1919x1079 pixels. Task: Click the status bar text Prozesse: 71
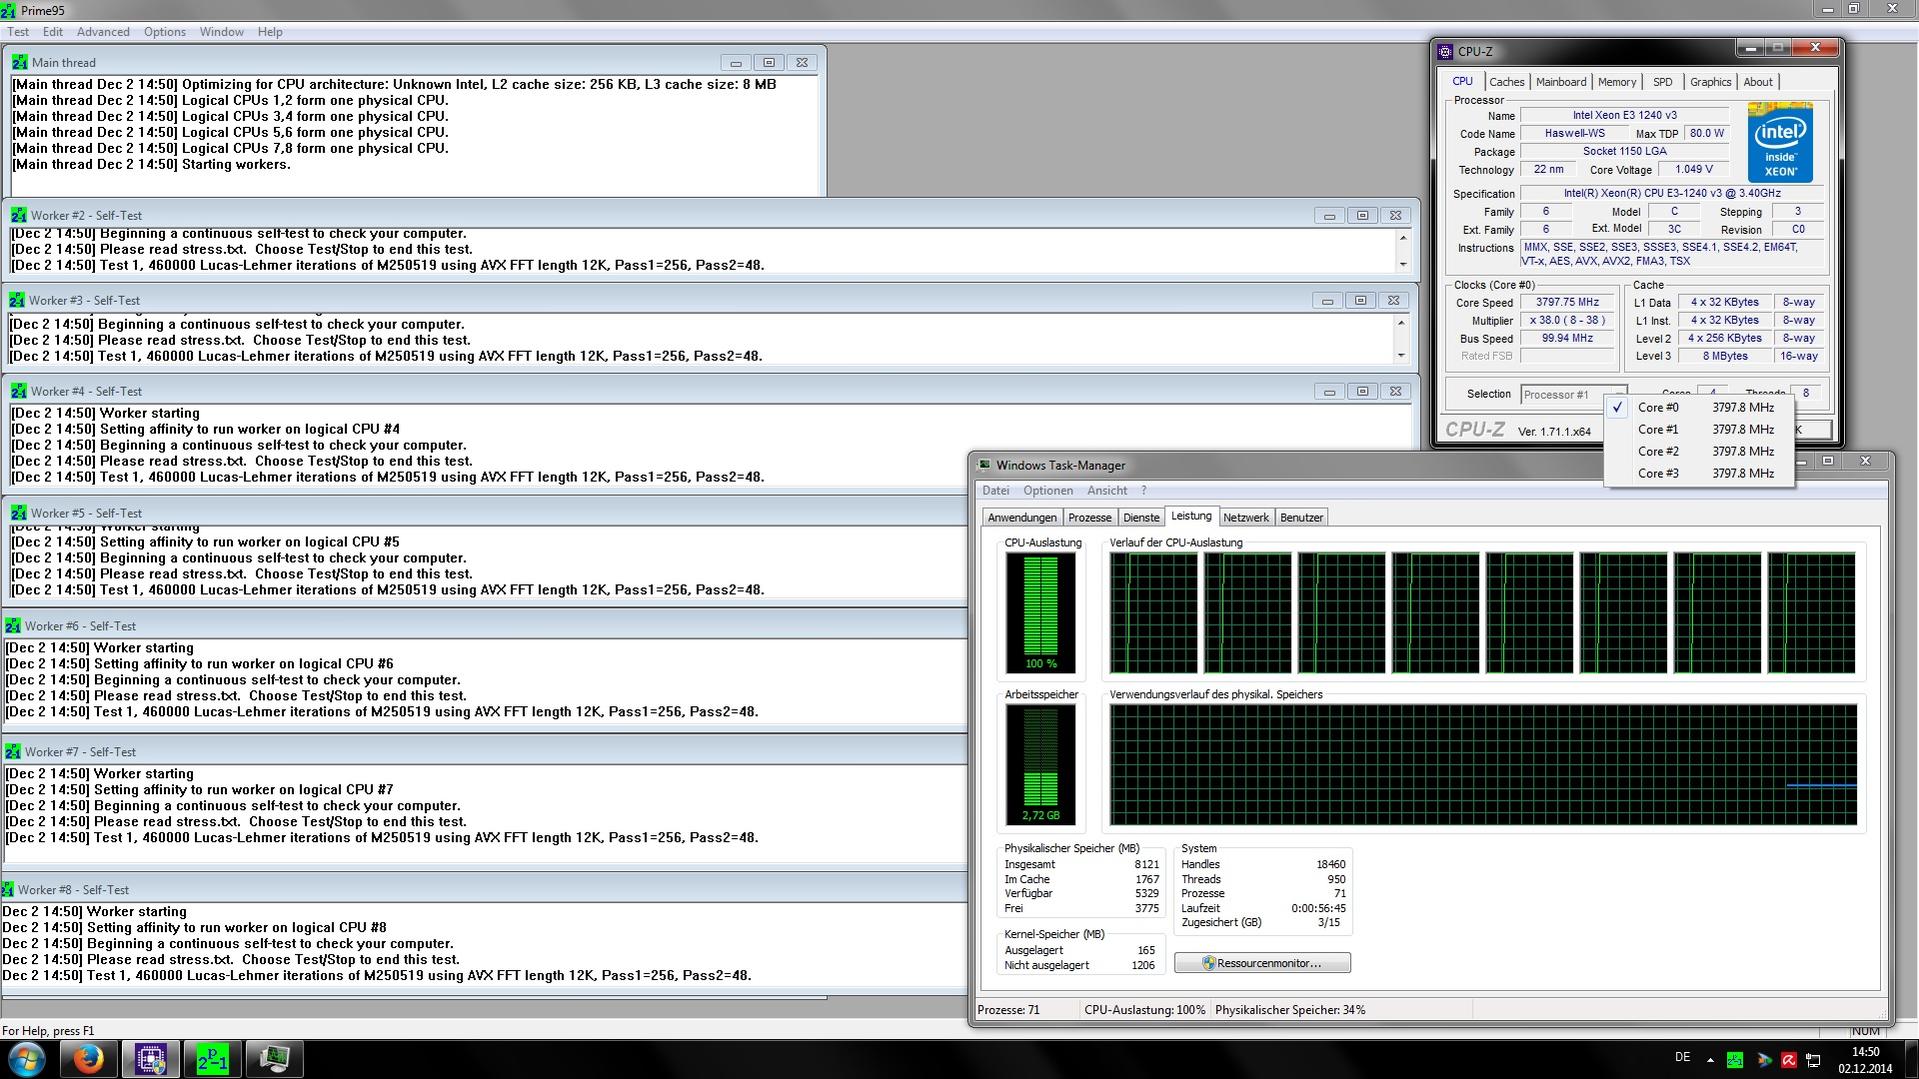(x=1008, y=1011)
